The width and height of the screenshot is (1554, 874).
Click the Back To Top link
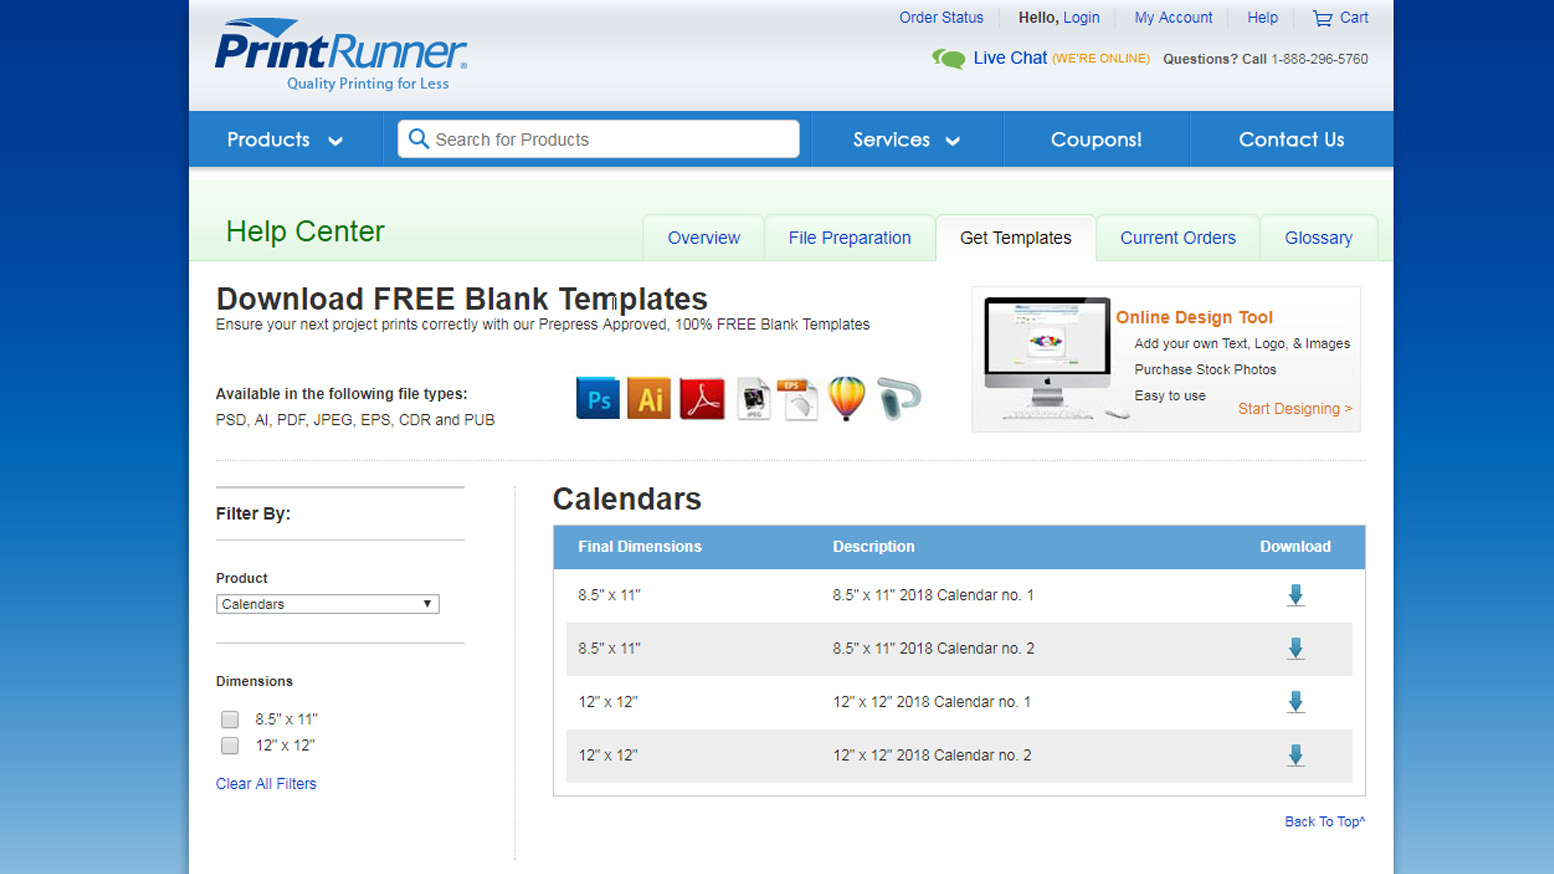coord(1325,821)
